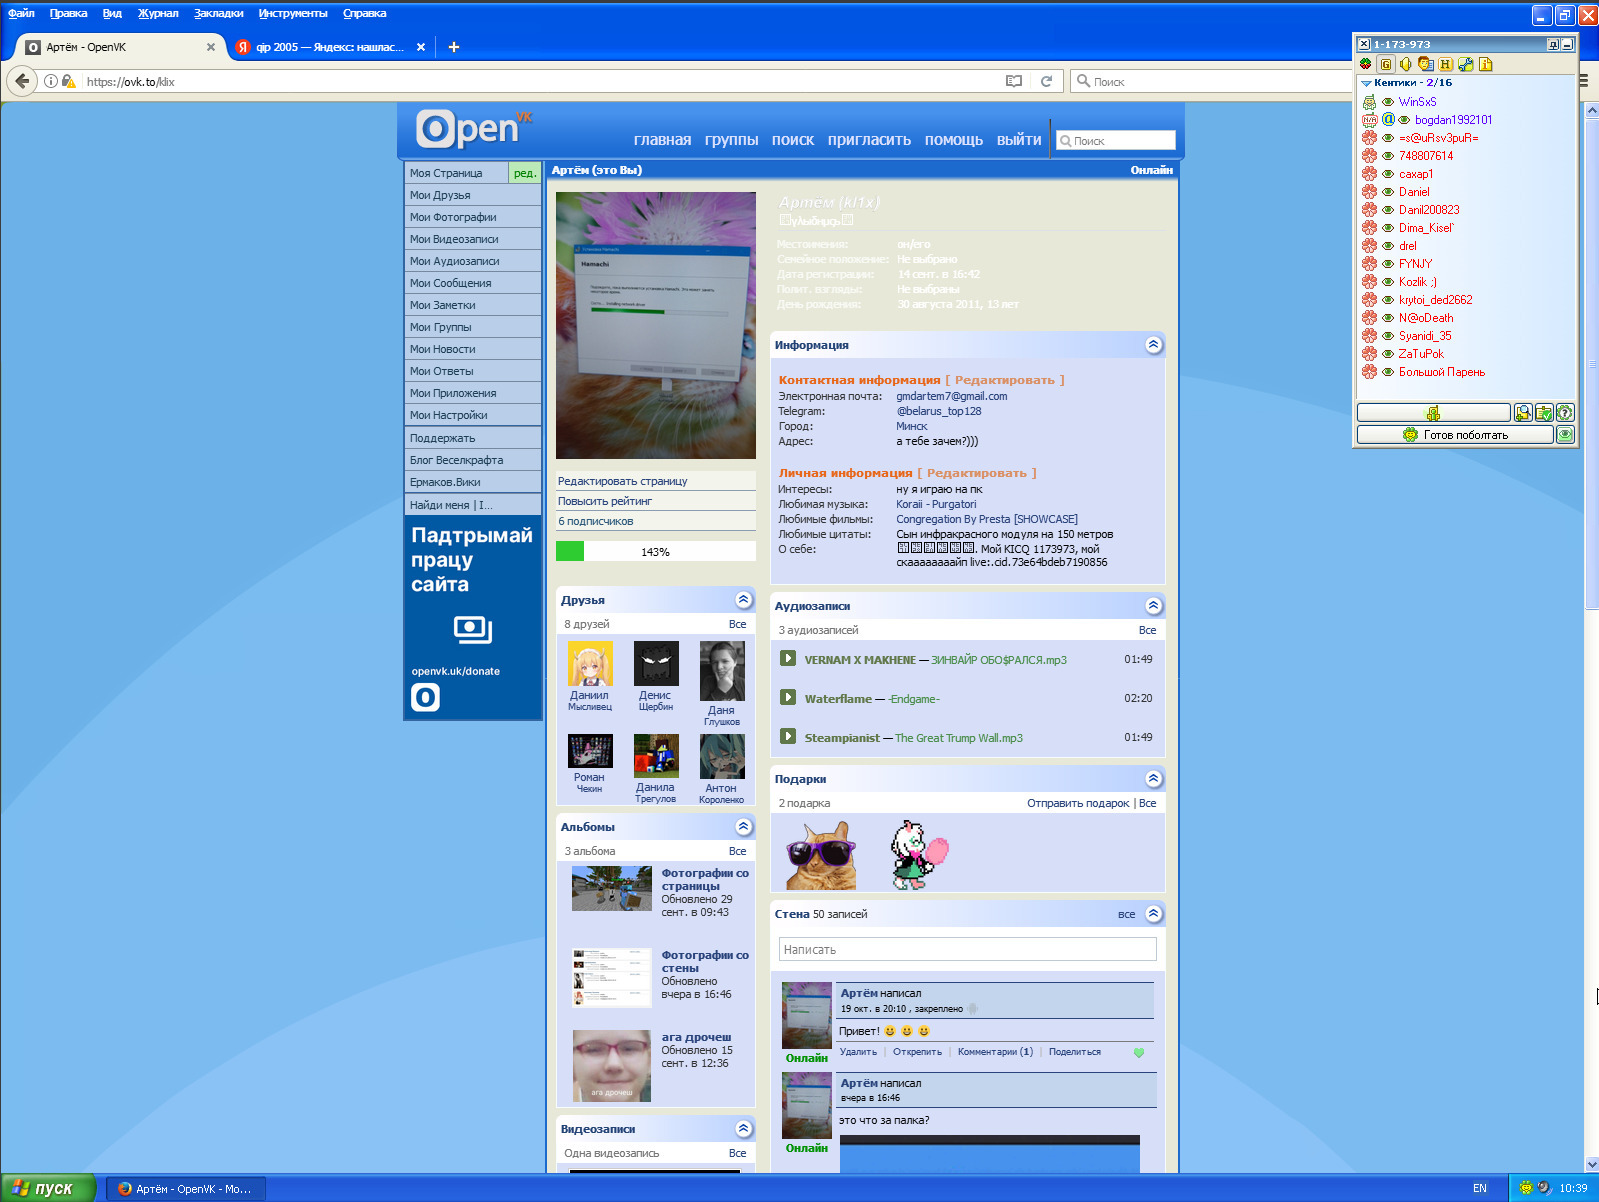Click the 'ред.' edit button near Моя Страница
Screen dimensions: 1599x1202
pos(525,173)
